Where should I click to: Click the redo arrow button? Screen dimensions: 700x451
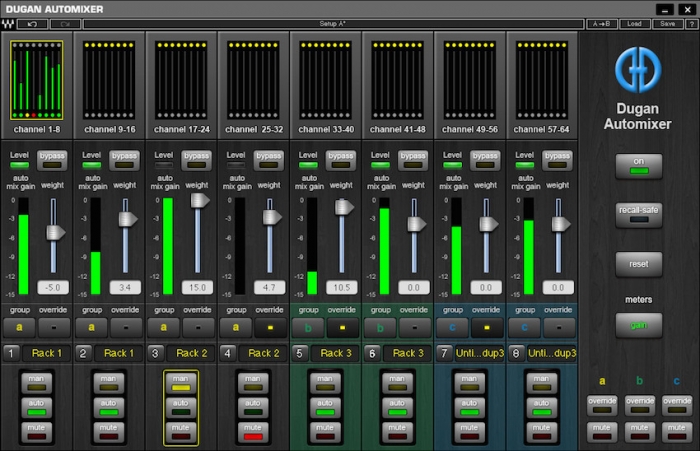65,24
